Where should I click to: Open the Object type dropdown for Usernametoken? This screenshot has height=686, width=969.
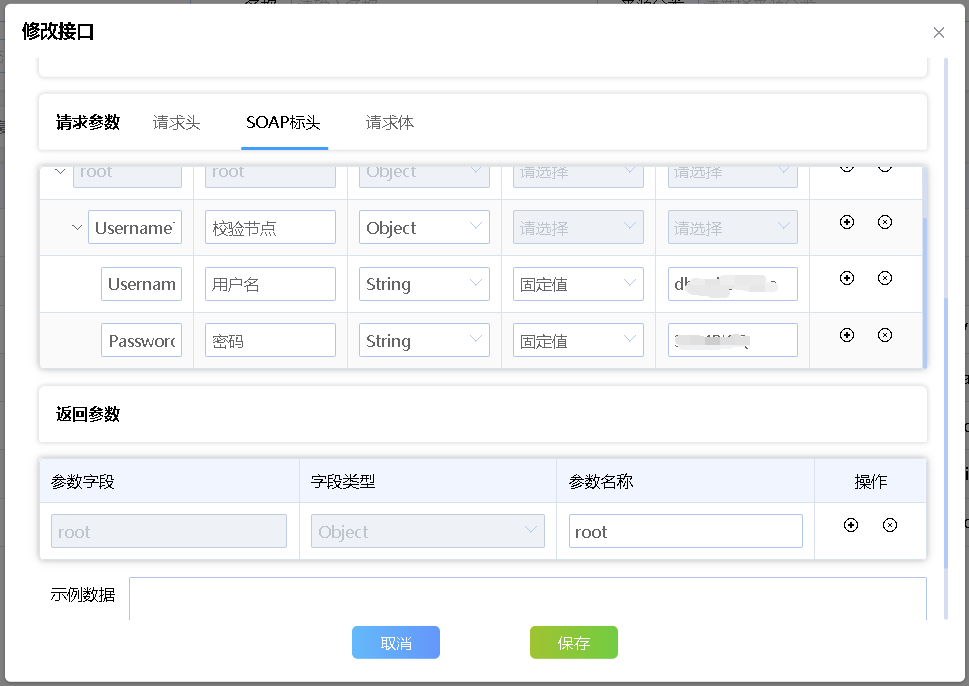pos(424,227)
